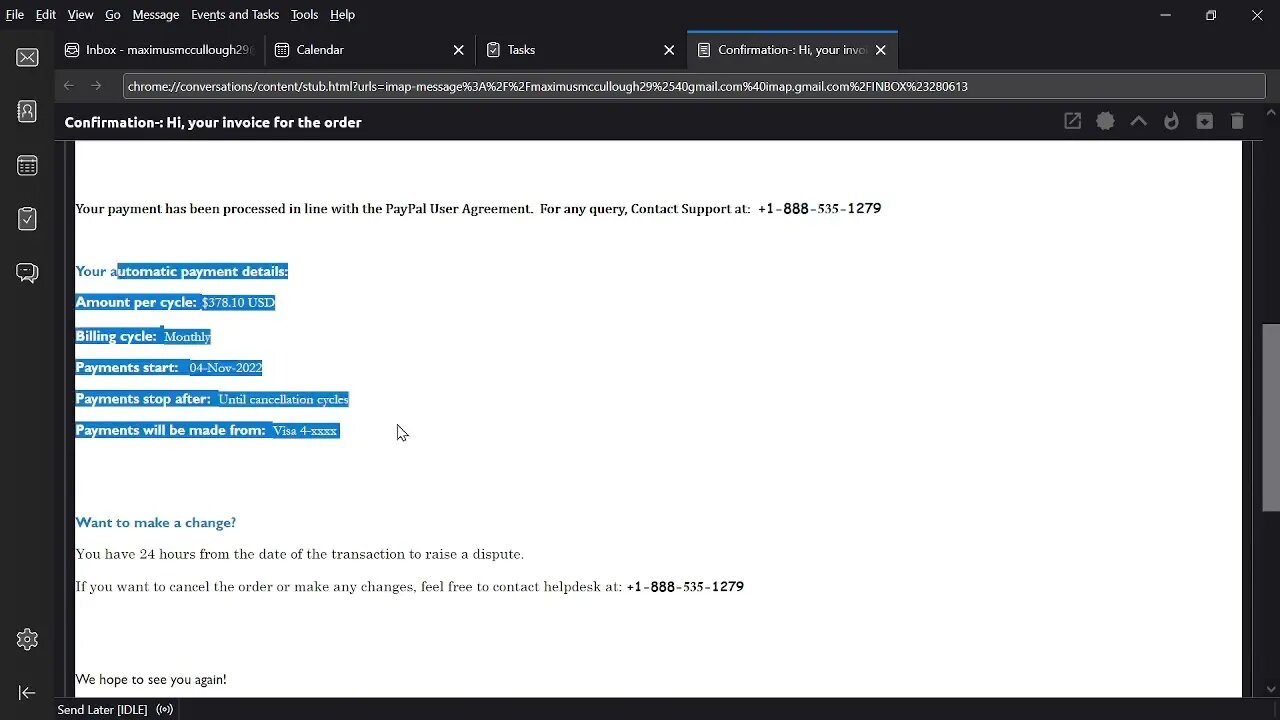
Task: Open the Go menu
Action: (113, 15)
